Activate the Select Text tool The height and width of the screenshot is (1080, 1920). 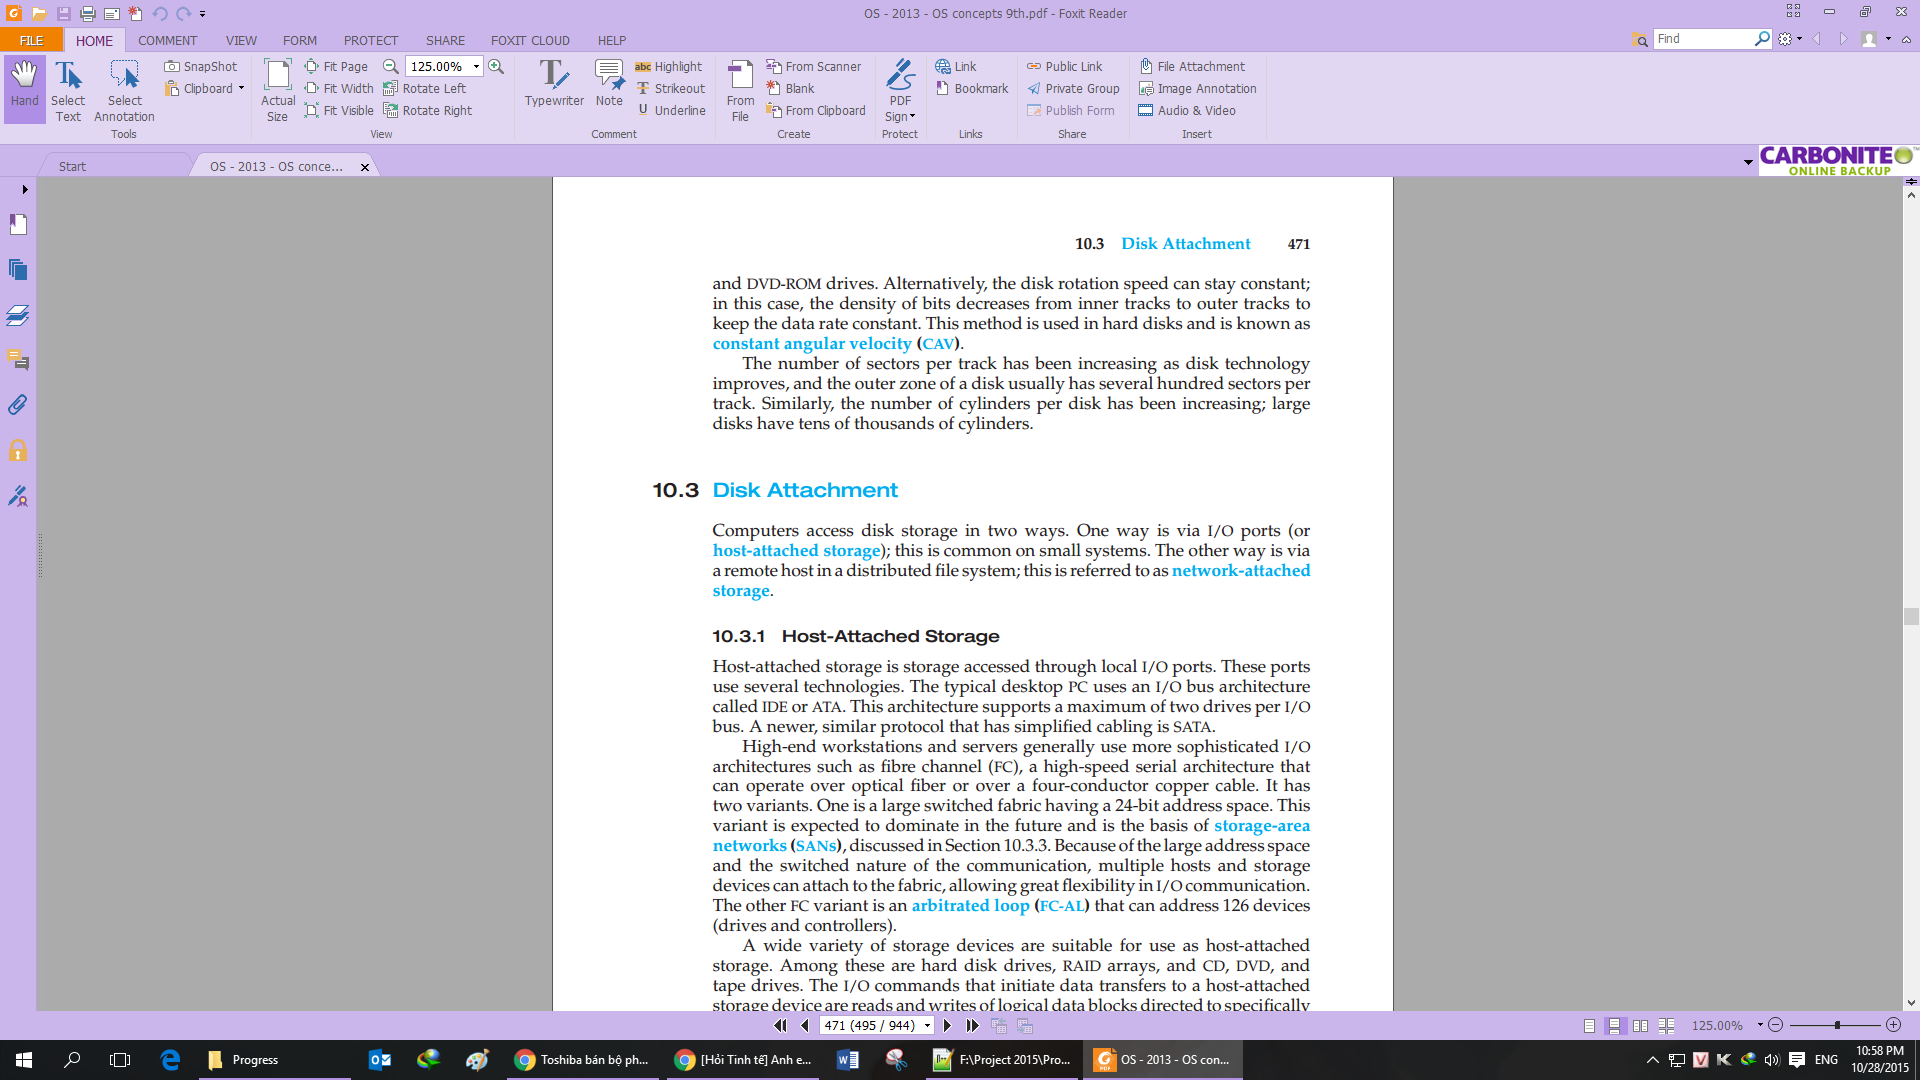(x=68, y=90)
